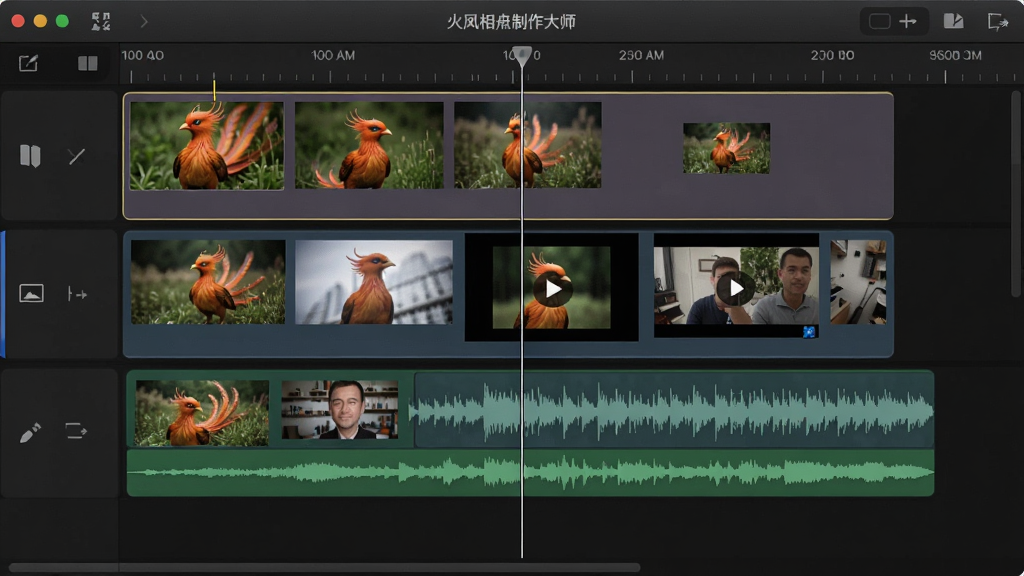Toggle the split view icon above the tracks

coord(88,63)
